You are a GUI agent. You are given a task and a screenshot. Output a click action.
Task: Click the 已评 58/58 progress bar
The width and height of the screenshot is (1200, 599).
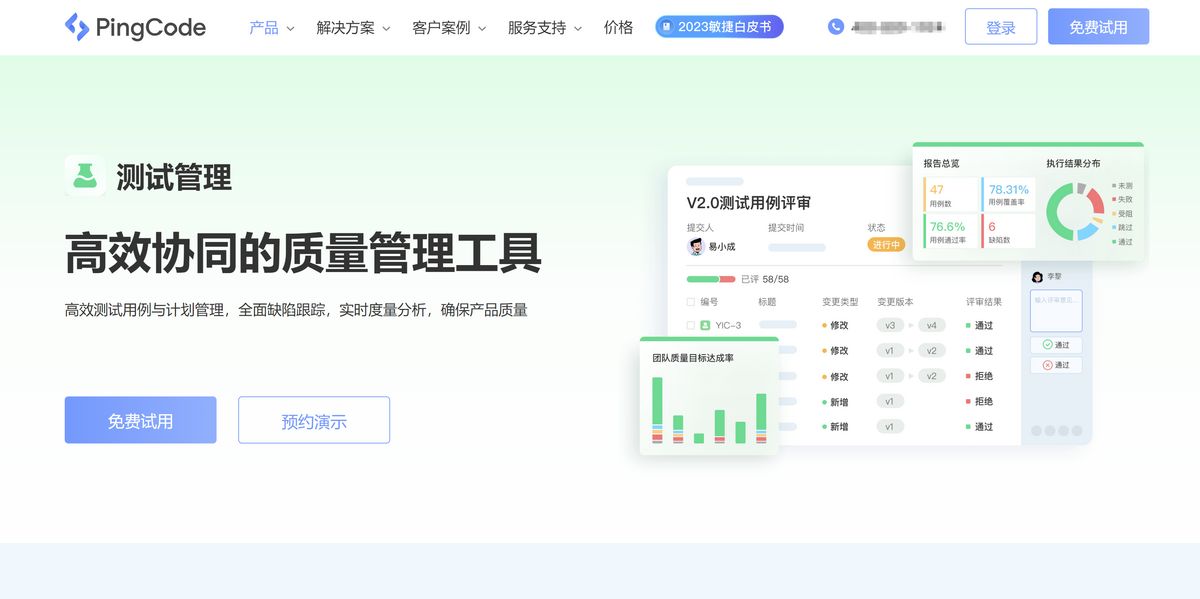710,279
